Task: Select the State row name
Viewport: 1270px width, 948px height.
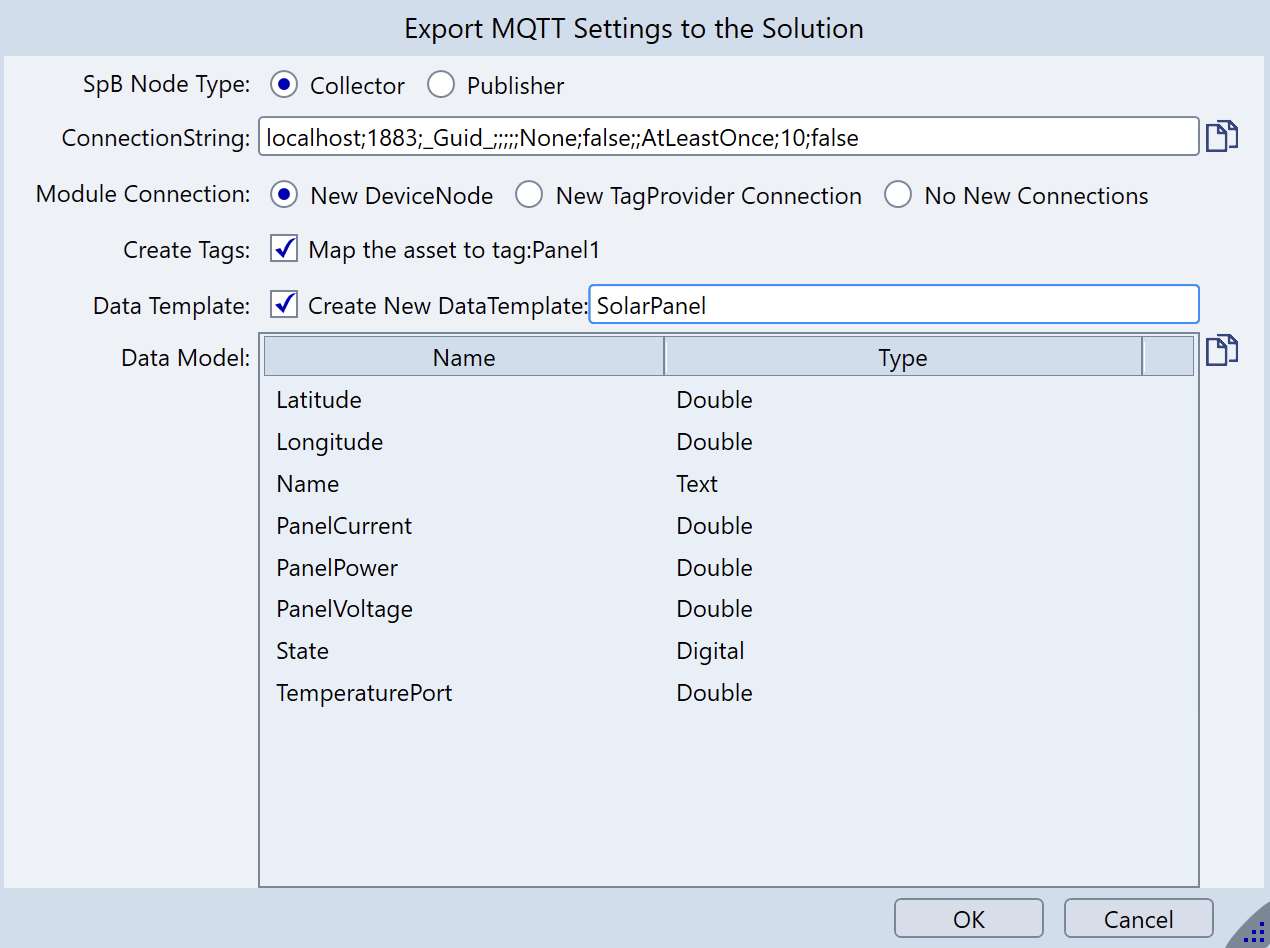Action: [x=302, y=651]
